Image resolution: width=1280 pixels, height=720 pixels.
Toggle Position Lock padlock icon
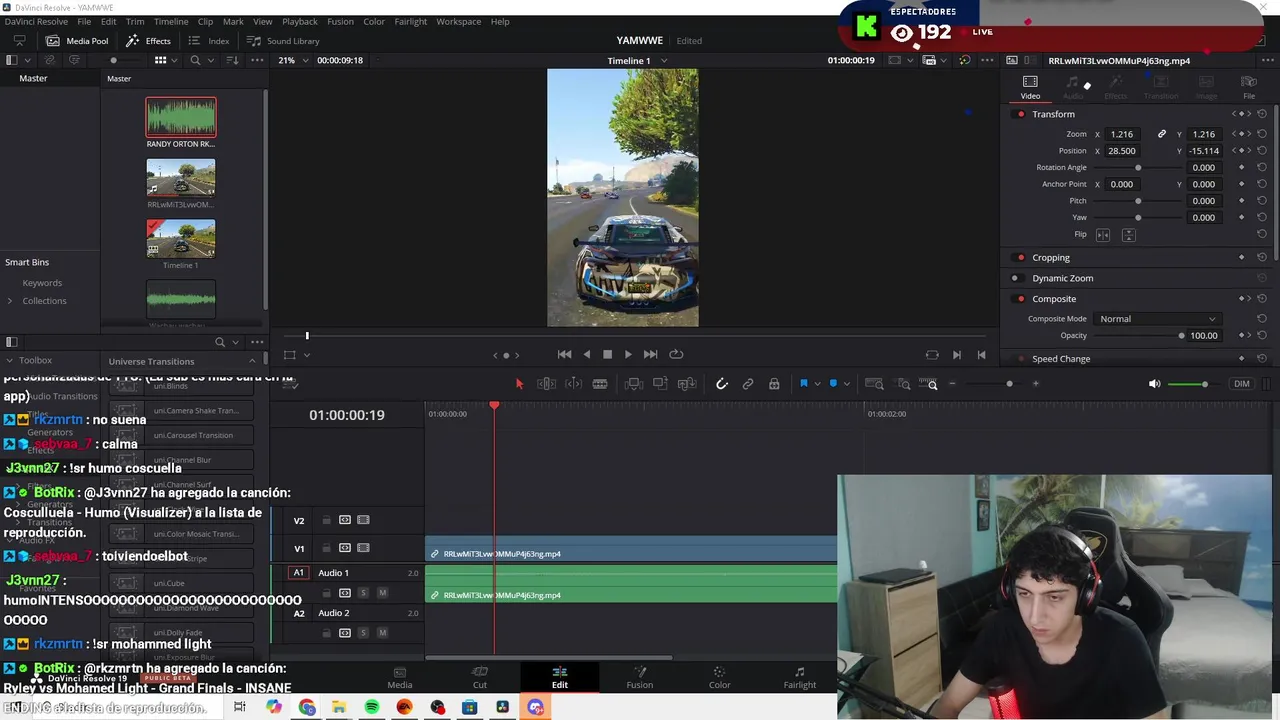[x=774, y=384]
